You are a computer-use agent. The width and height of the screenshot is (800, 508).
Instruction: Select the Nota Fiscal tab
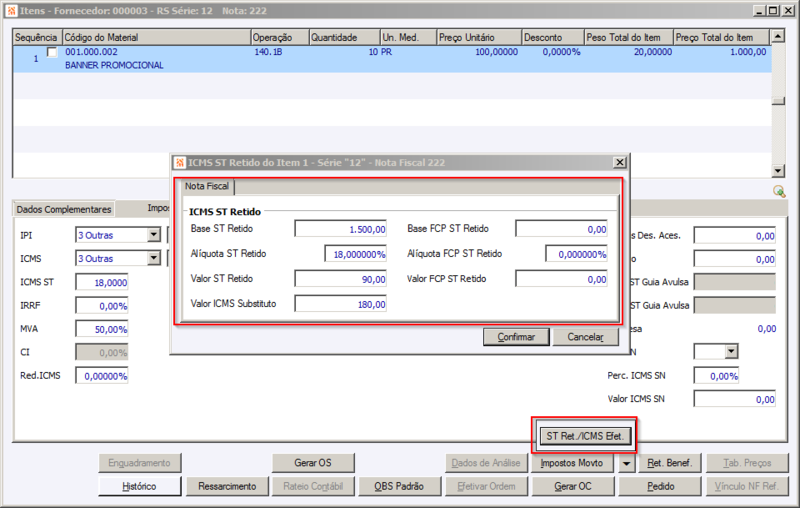point(207,186)
